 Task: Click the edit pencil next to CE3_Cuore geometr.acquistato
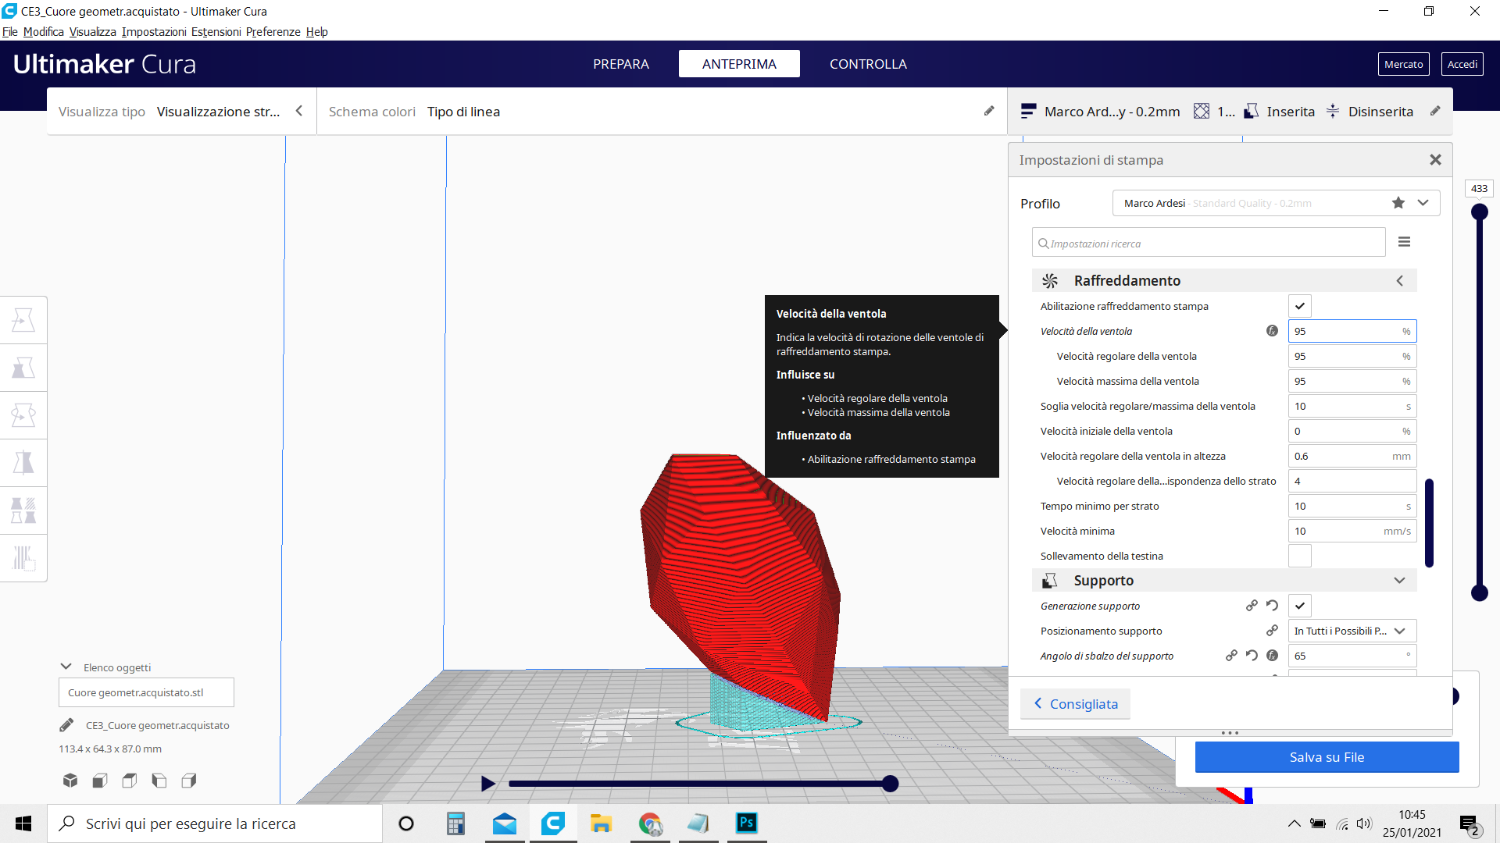click(67, 725)
